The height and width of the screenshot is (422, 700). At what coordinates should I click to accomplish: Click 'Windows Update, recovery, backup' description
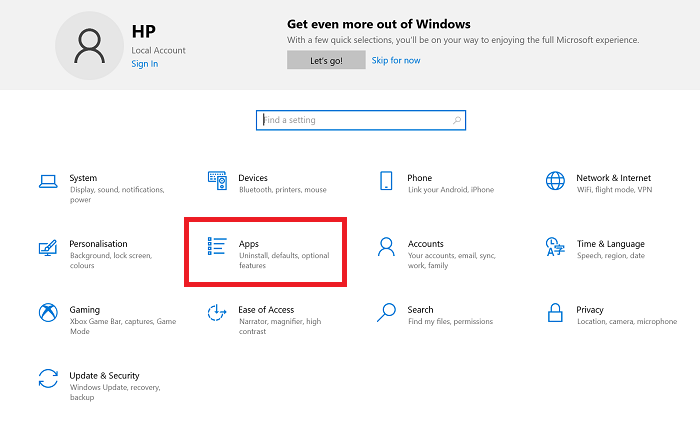point(115,392)
